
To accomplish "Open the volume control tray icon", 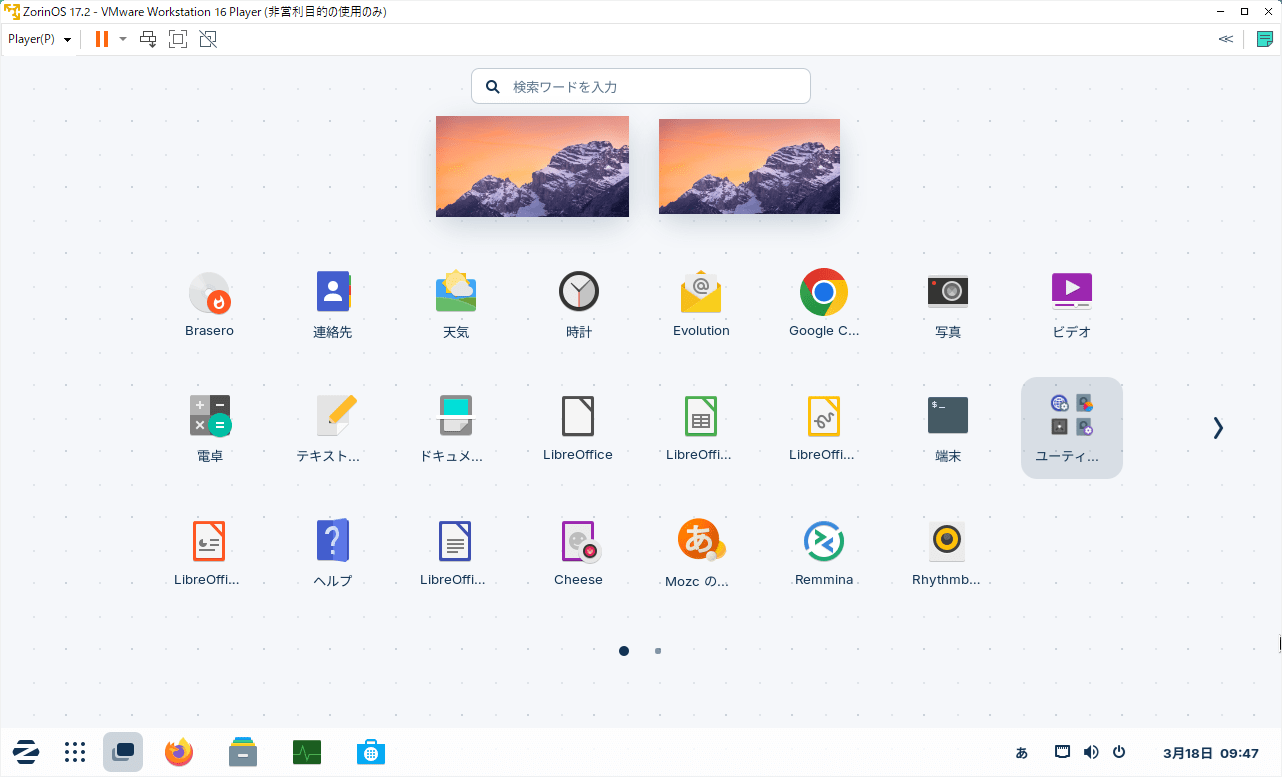I will tap(1091, 752).
